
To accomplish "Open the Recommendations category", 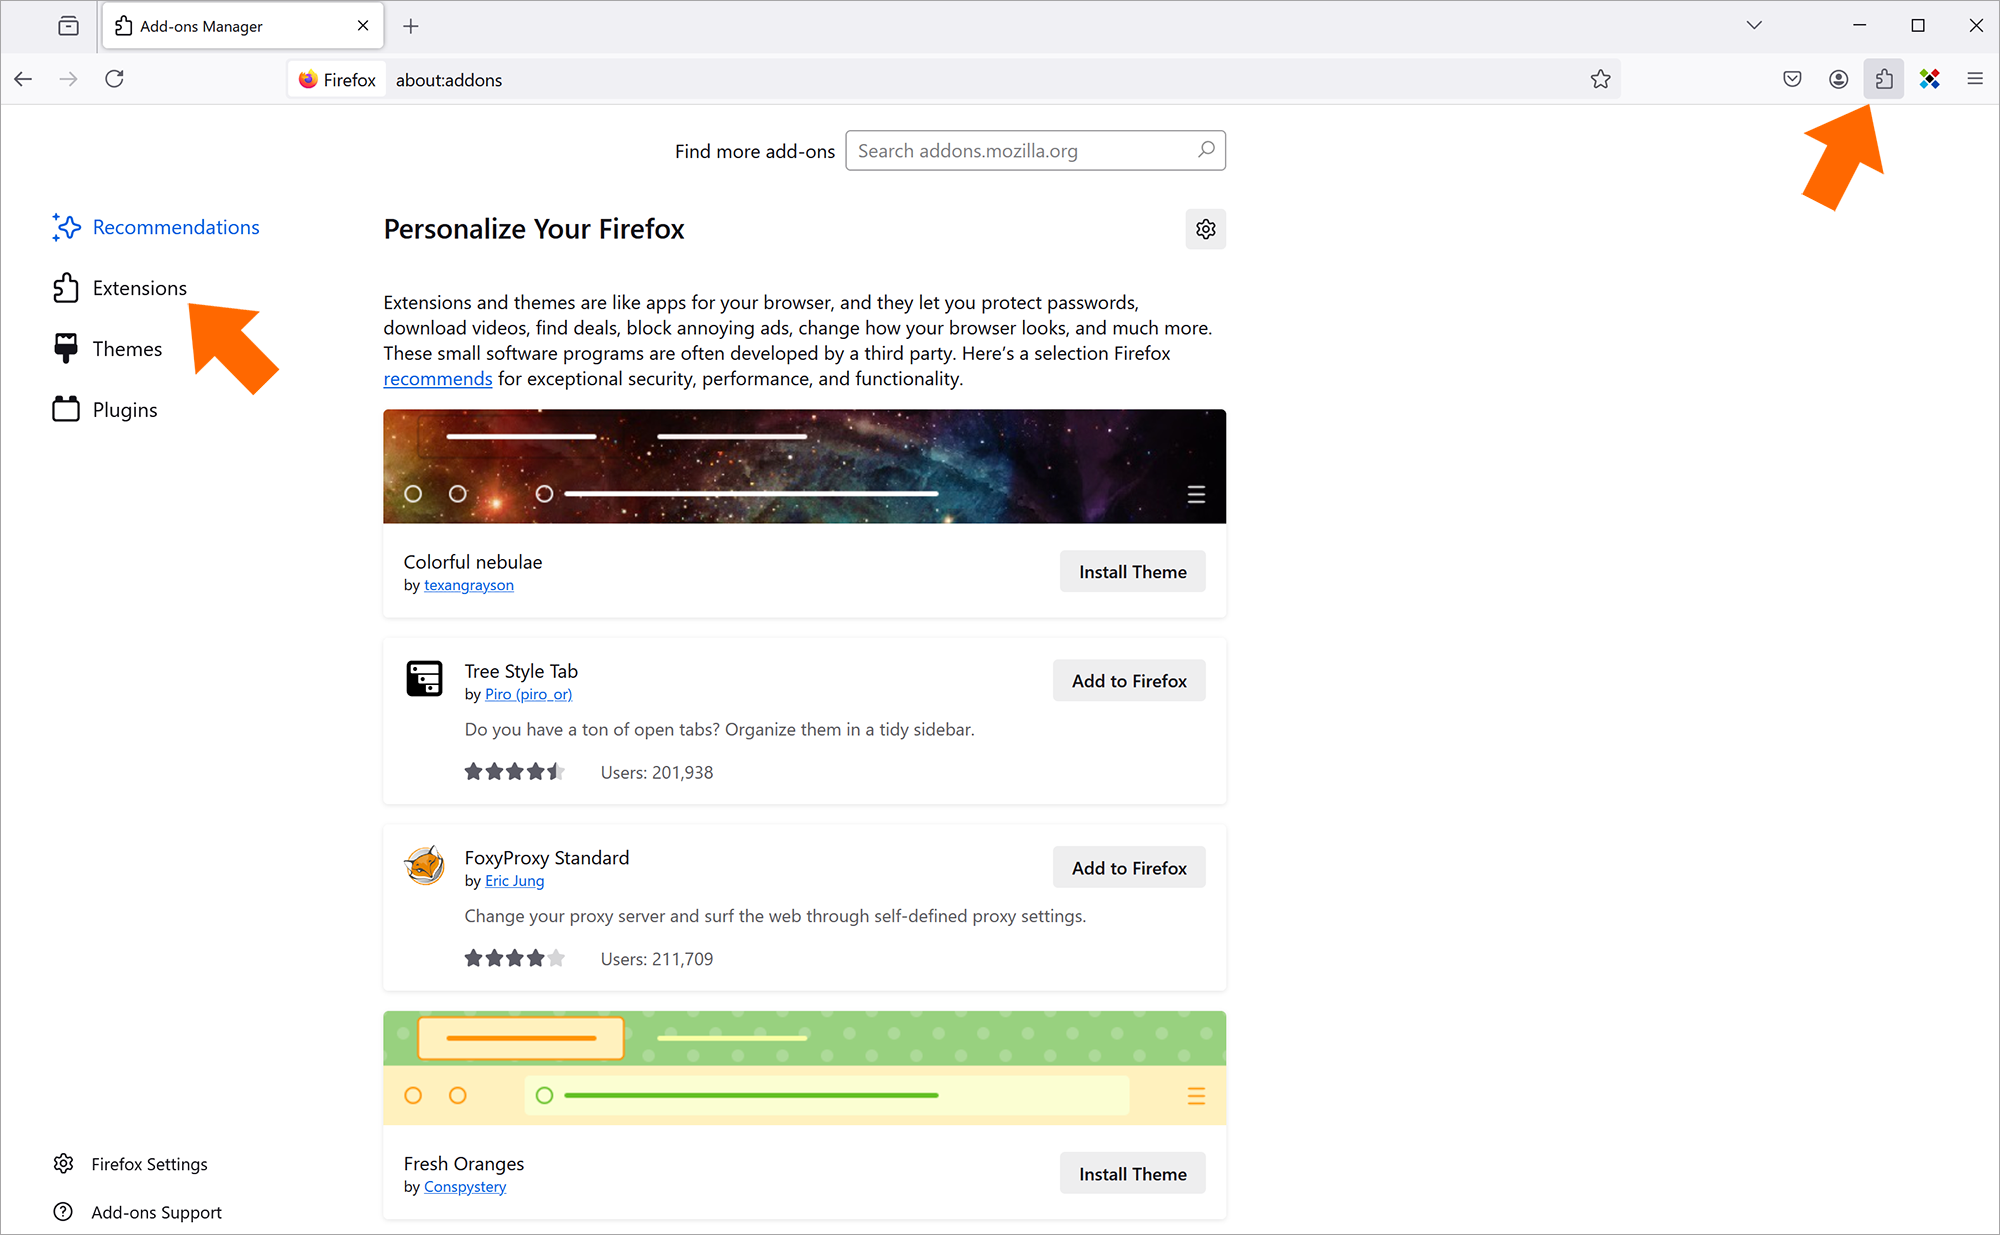I will (x=156, y=227).
